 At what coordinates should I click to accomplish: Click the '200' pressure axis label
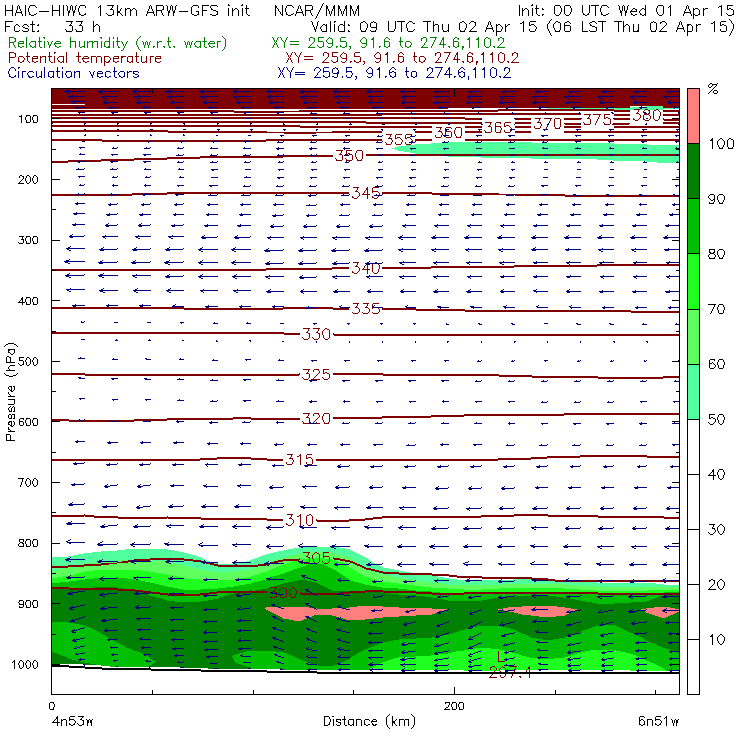point(28,179)
